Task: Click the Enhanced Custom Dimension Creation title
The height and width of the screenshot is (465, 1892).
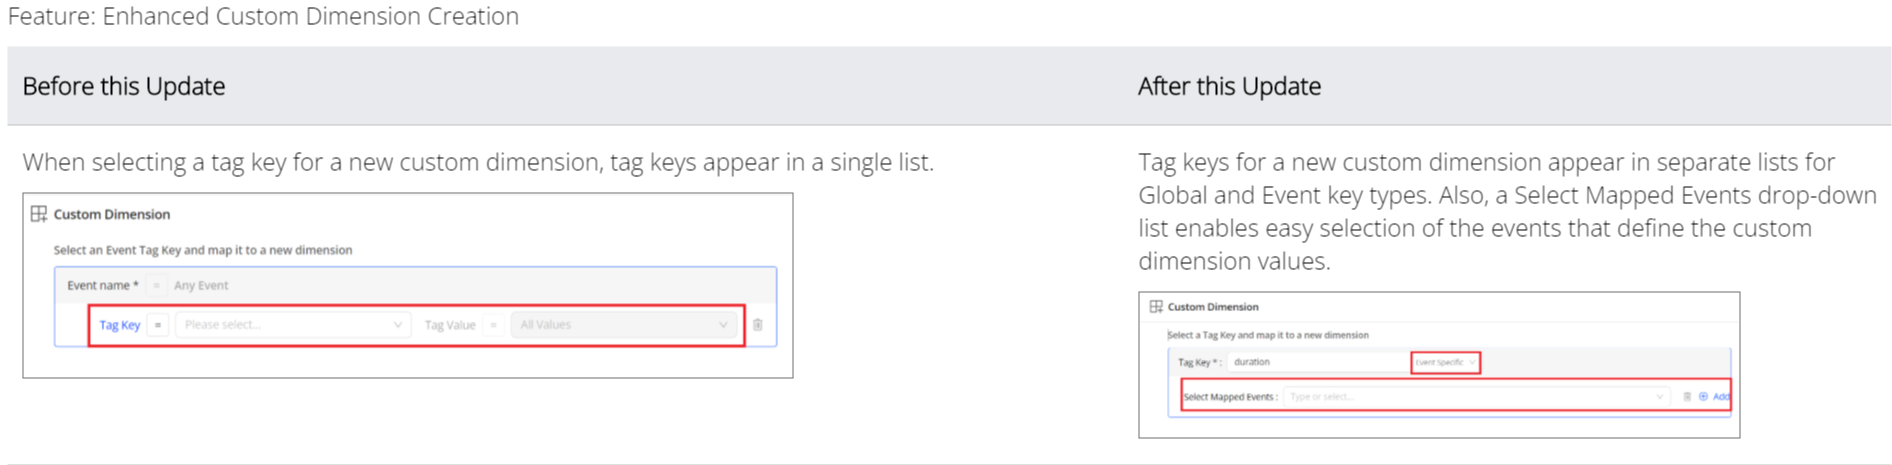Action: (x=263, y=16)
